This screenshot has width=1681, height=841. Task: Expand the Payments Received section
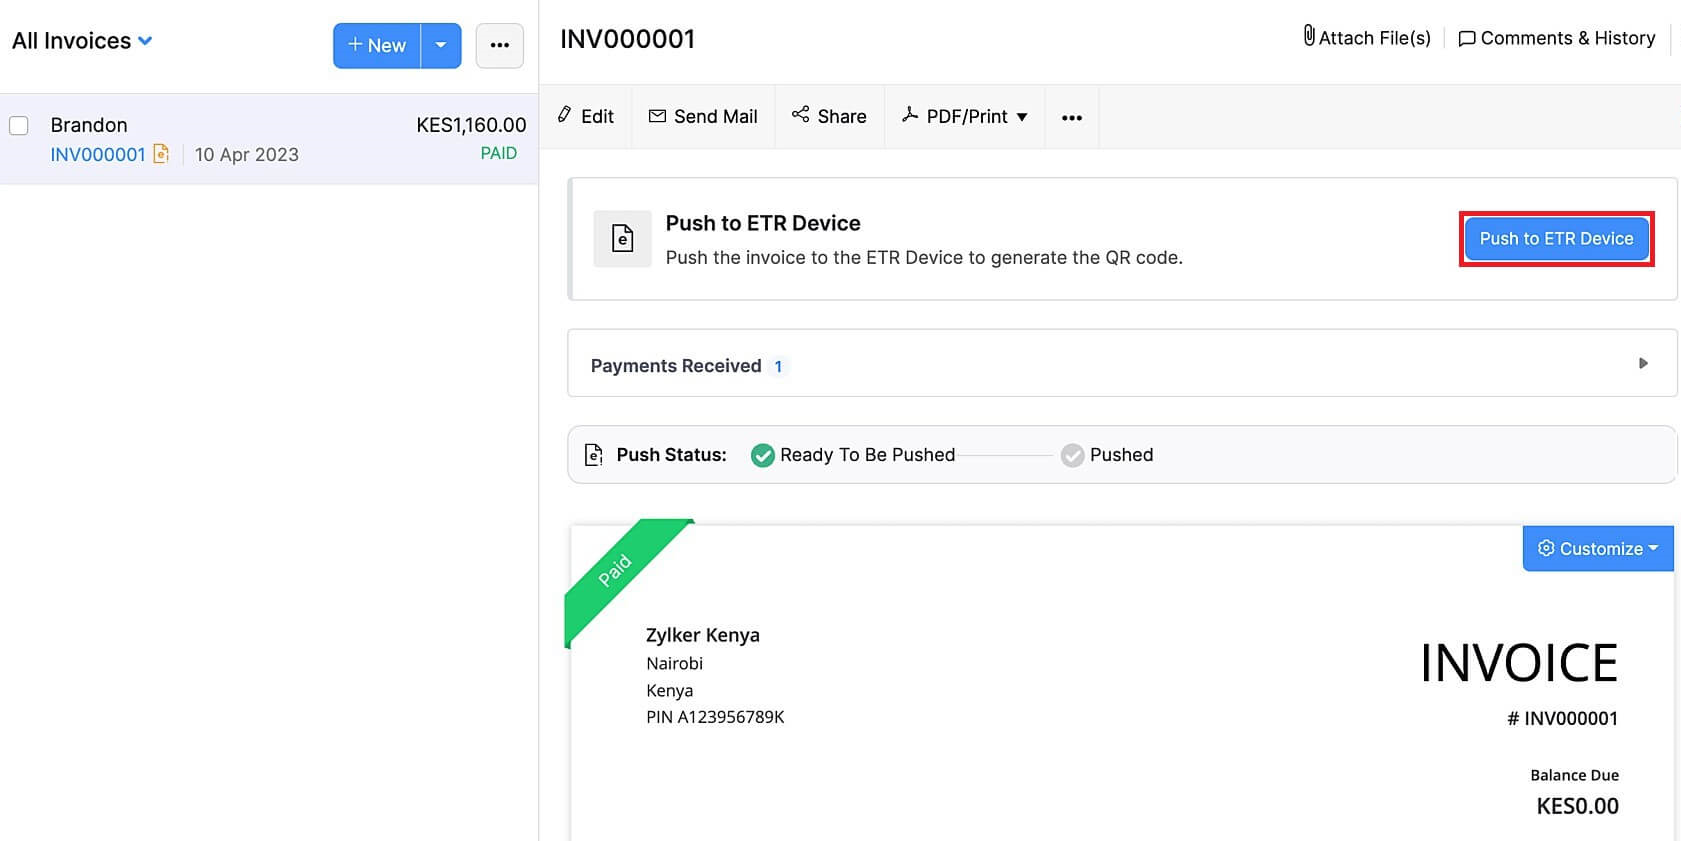pos(1642,363)
